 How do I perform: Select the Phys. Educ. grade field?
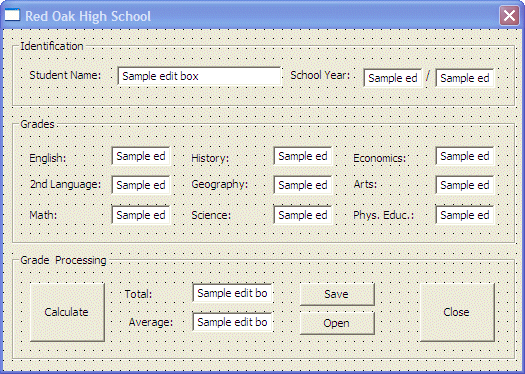coord(465,215)
